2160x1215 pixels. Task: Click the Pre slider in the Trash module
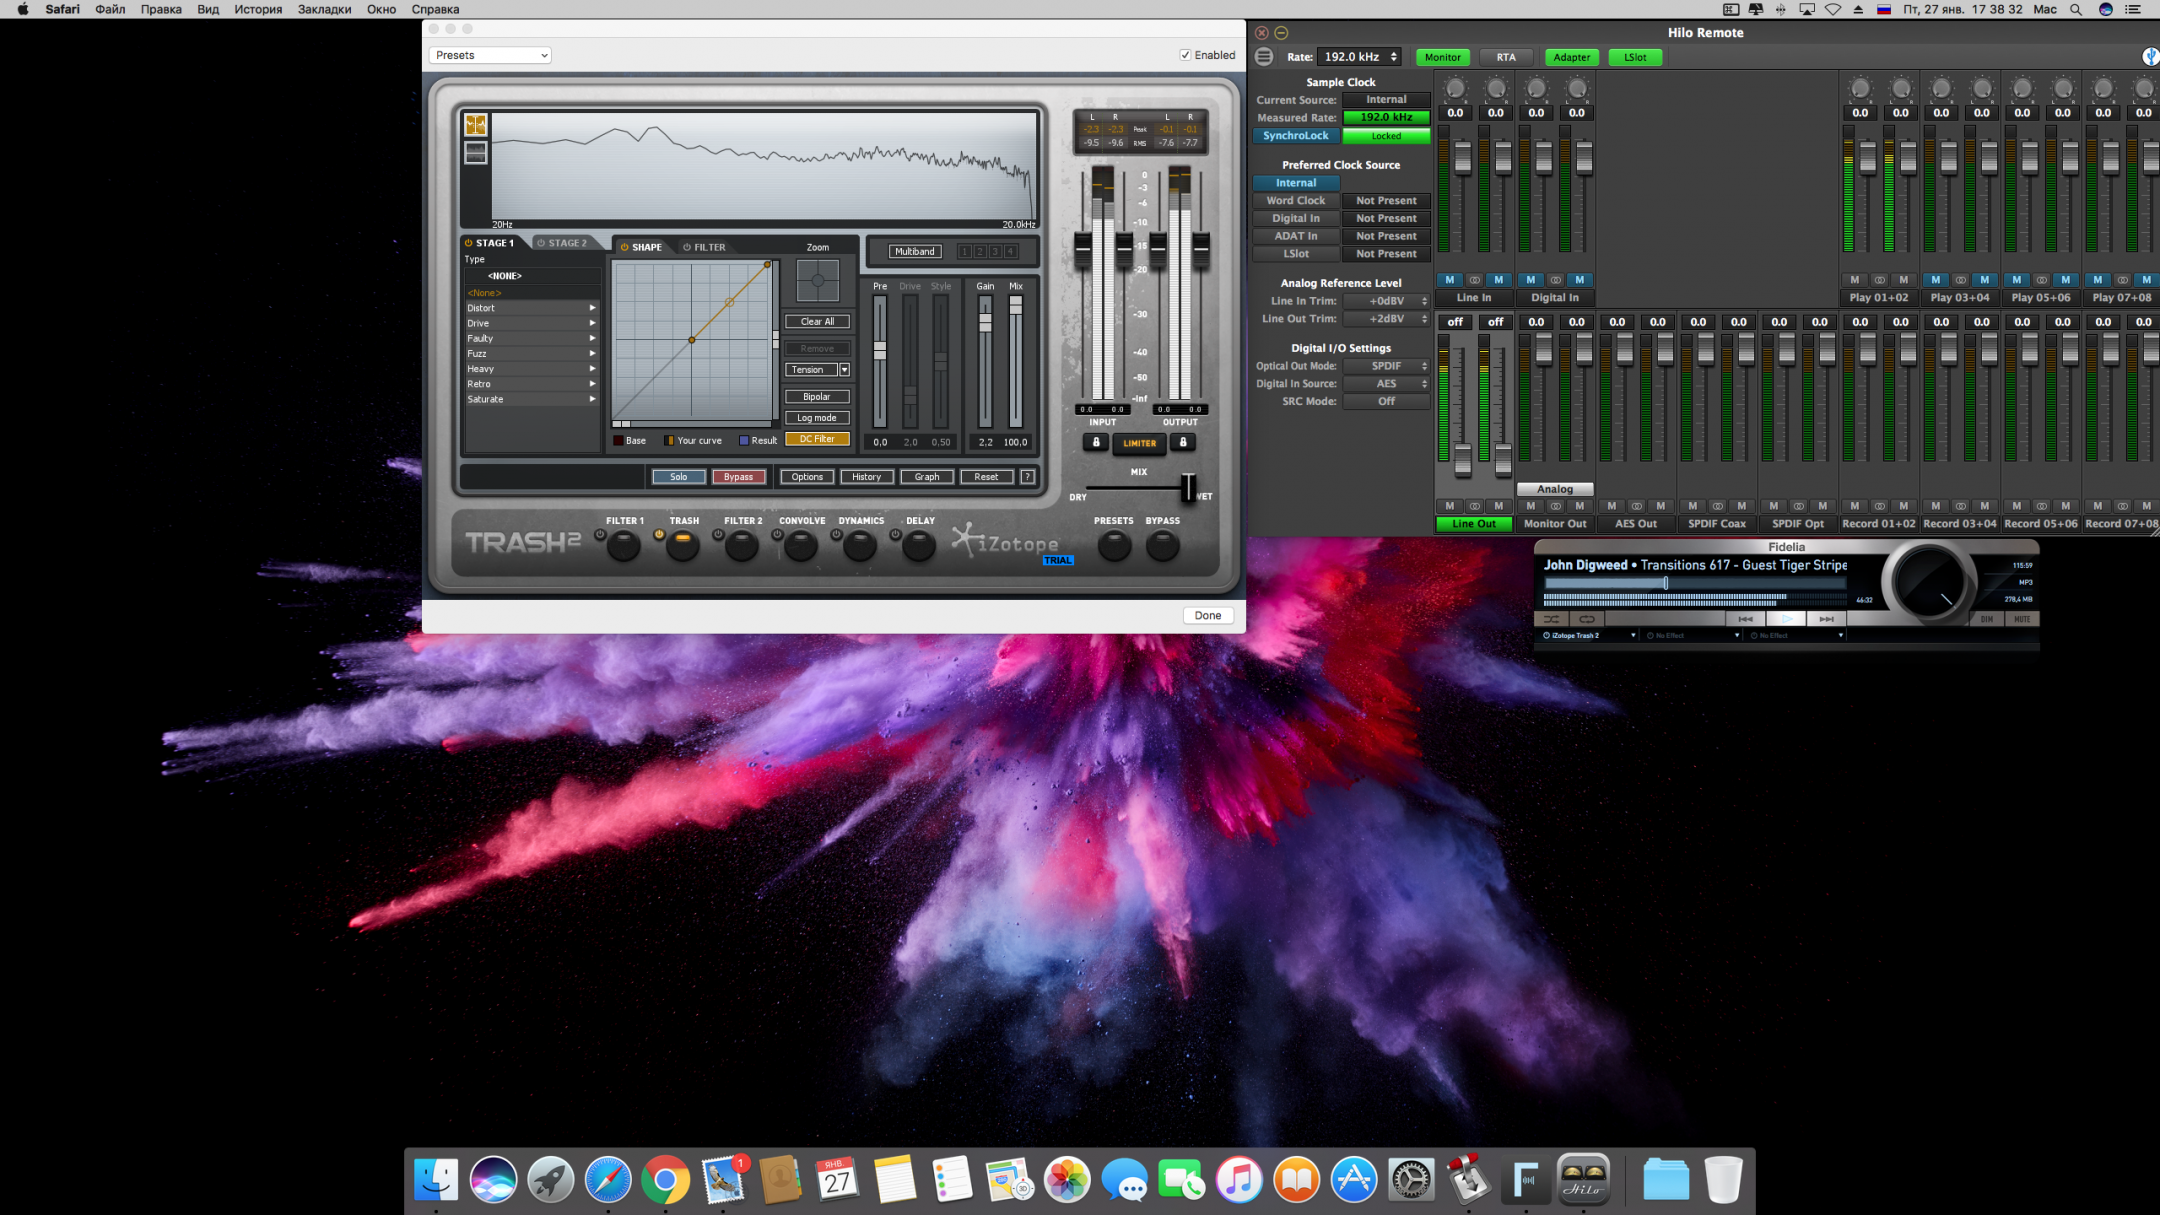[x=880, y=351]
